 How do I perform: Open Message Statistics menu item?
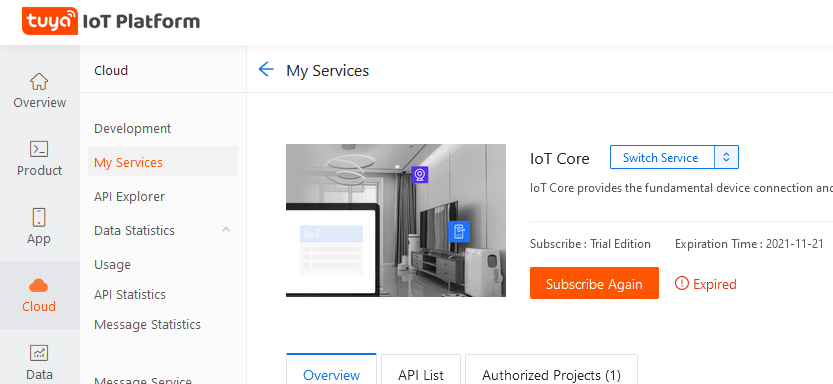147,324
